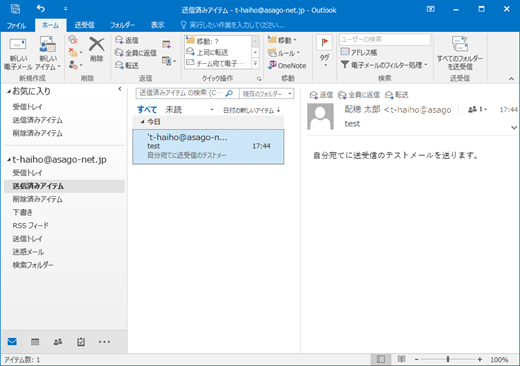Open the Clean Up dropdown icon
The height and width of the screenshot is (366, 520).
tap(75, 52)
